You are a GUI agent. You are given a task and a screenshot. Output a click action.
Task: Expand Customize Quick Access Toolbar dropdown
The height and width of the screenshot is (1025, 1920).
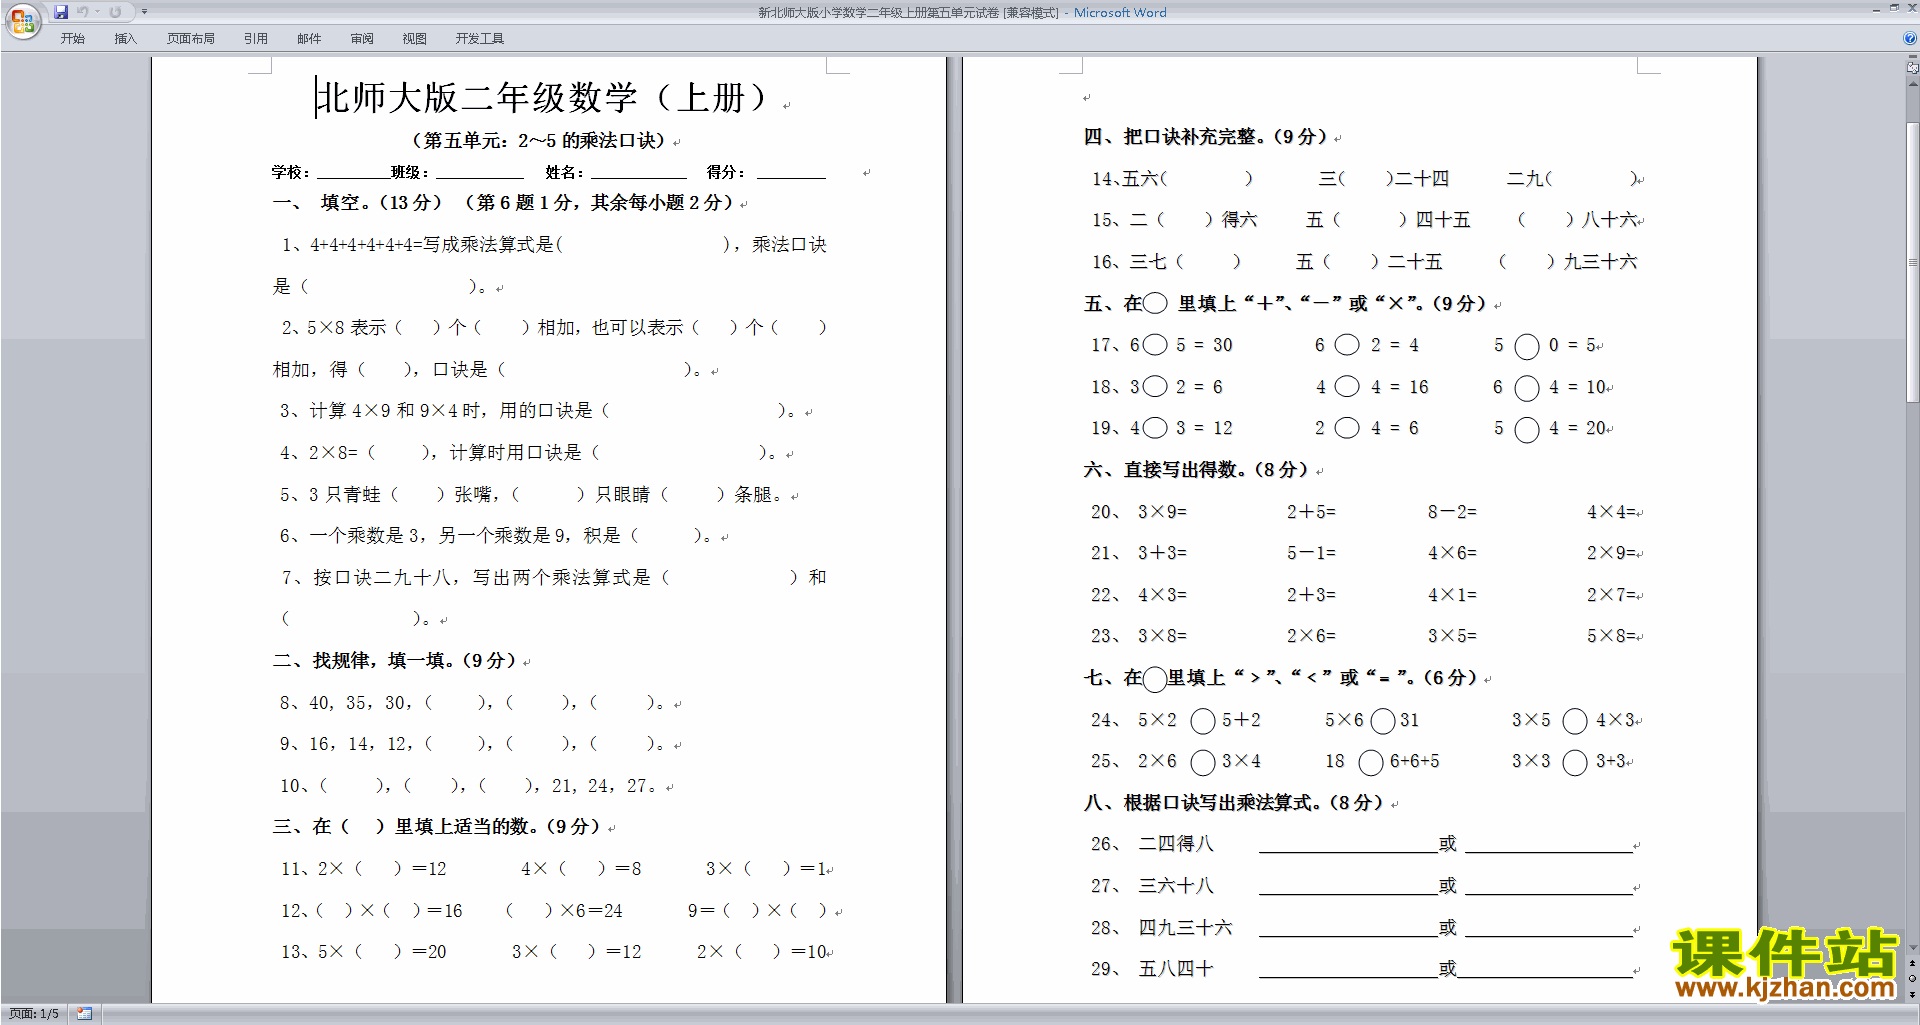tap(144, 12)
